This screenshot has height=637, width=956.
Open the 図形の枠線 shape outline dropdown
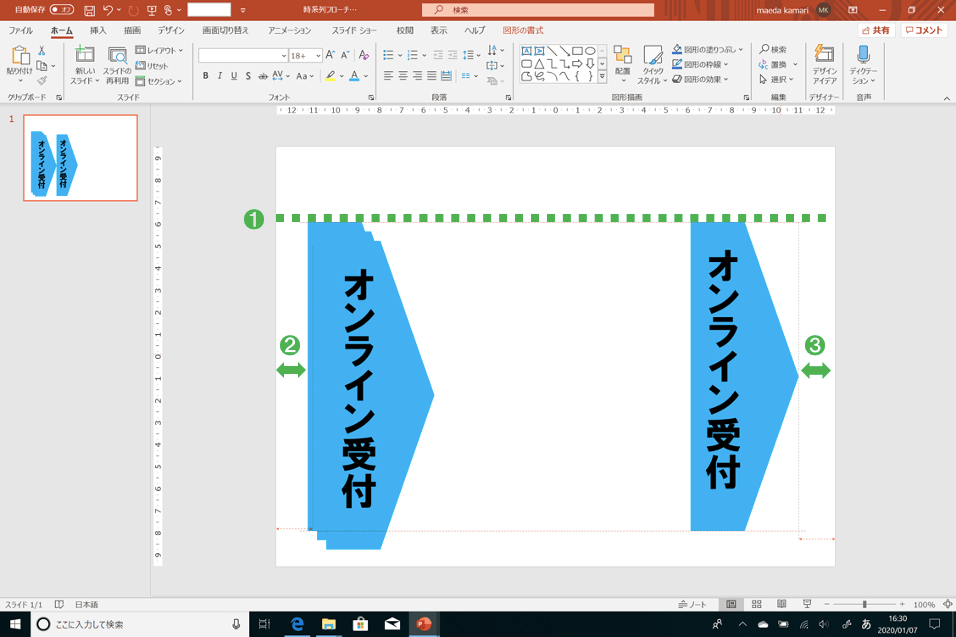click(700, 64)
